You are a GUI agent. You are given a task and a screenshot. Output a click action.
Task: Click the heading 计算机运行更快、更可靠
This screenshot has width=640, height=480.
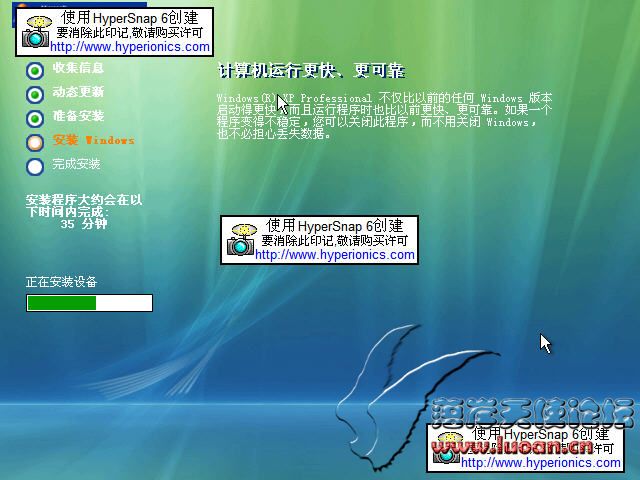coord(311,71)
